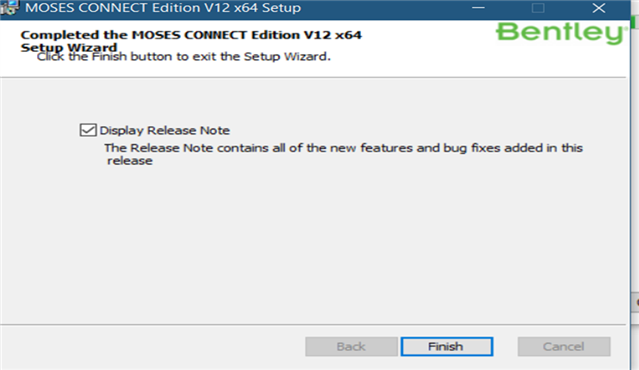The width and height of the screenshot is (639, 370).
Task: Click the installer icon in the title bar
Action: coord(9,8)
